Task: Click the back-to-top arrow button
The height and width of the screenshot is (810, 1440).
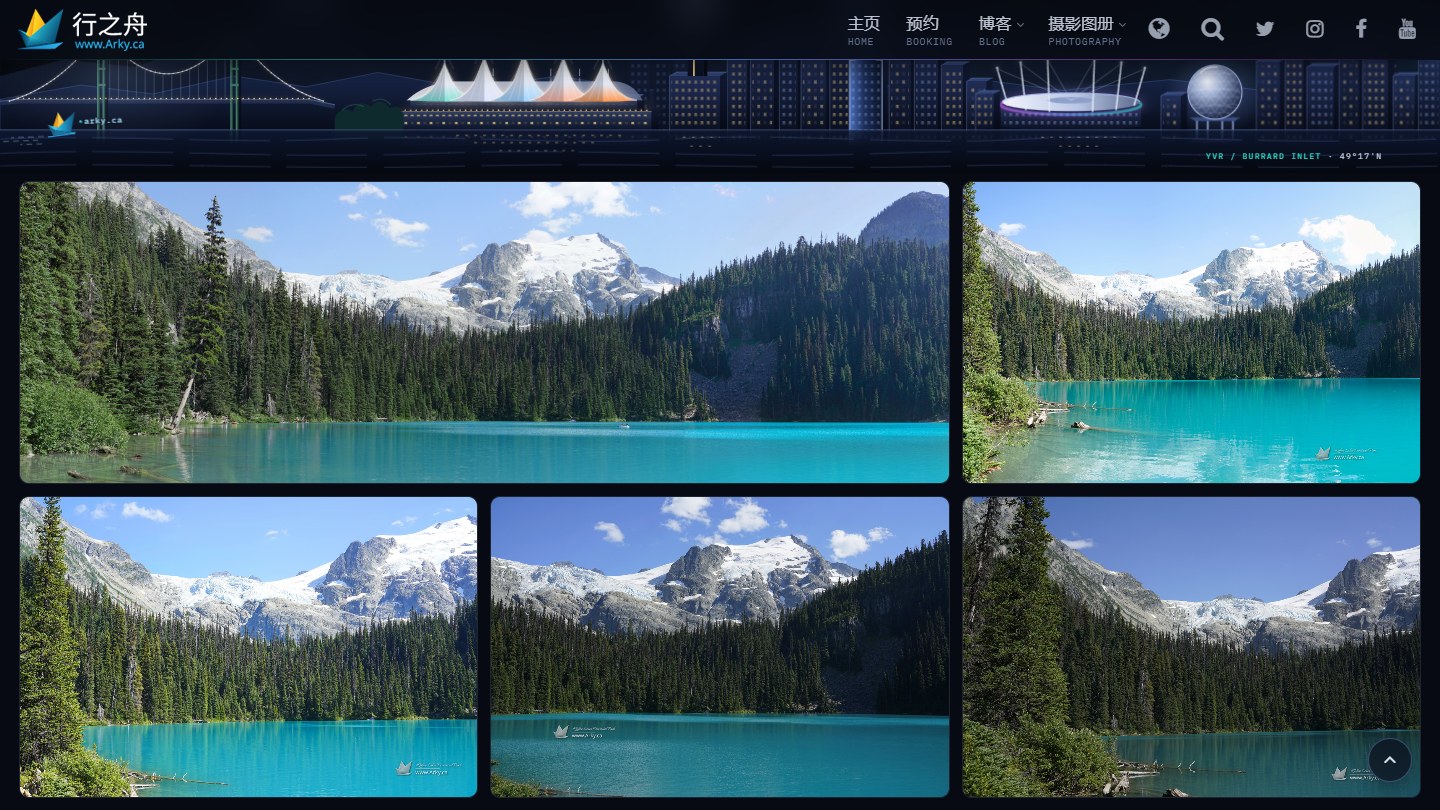Action: click(x=1389, y=760)
